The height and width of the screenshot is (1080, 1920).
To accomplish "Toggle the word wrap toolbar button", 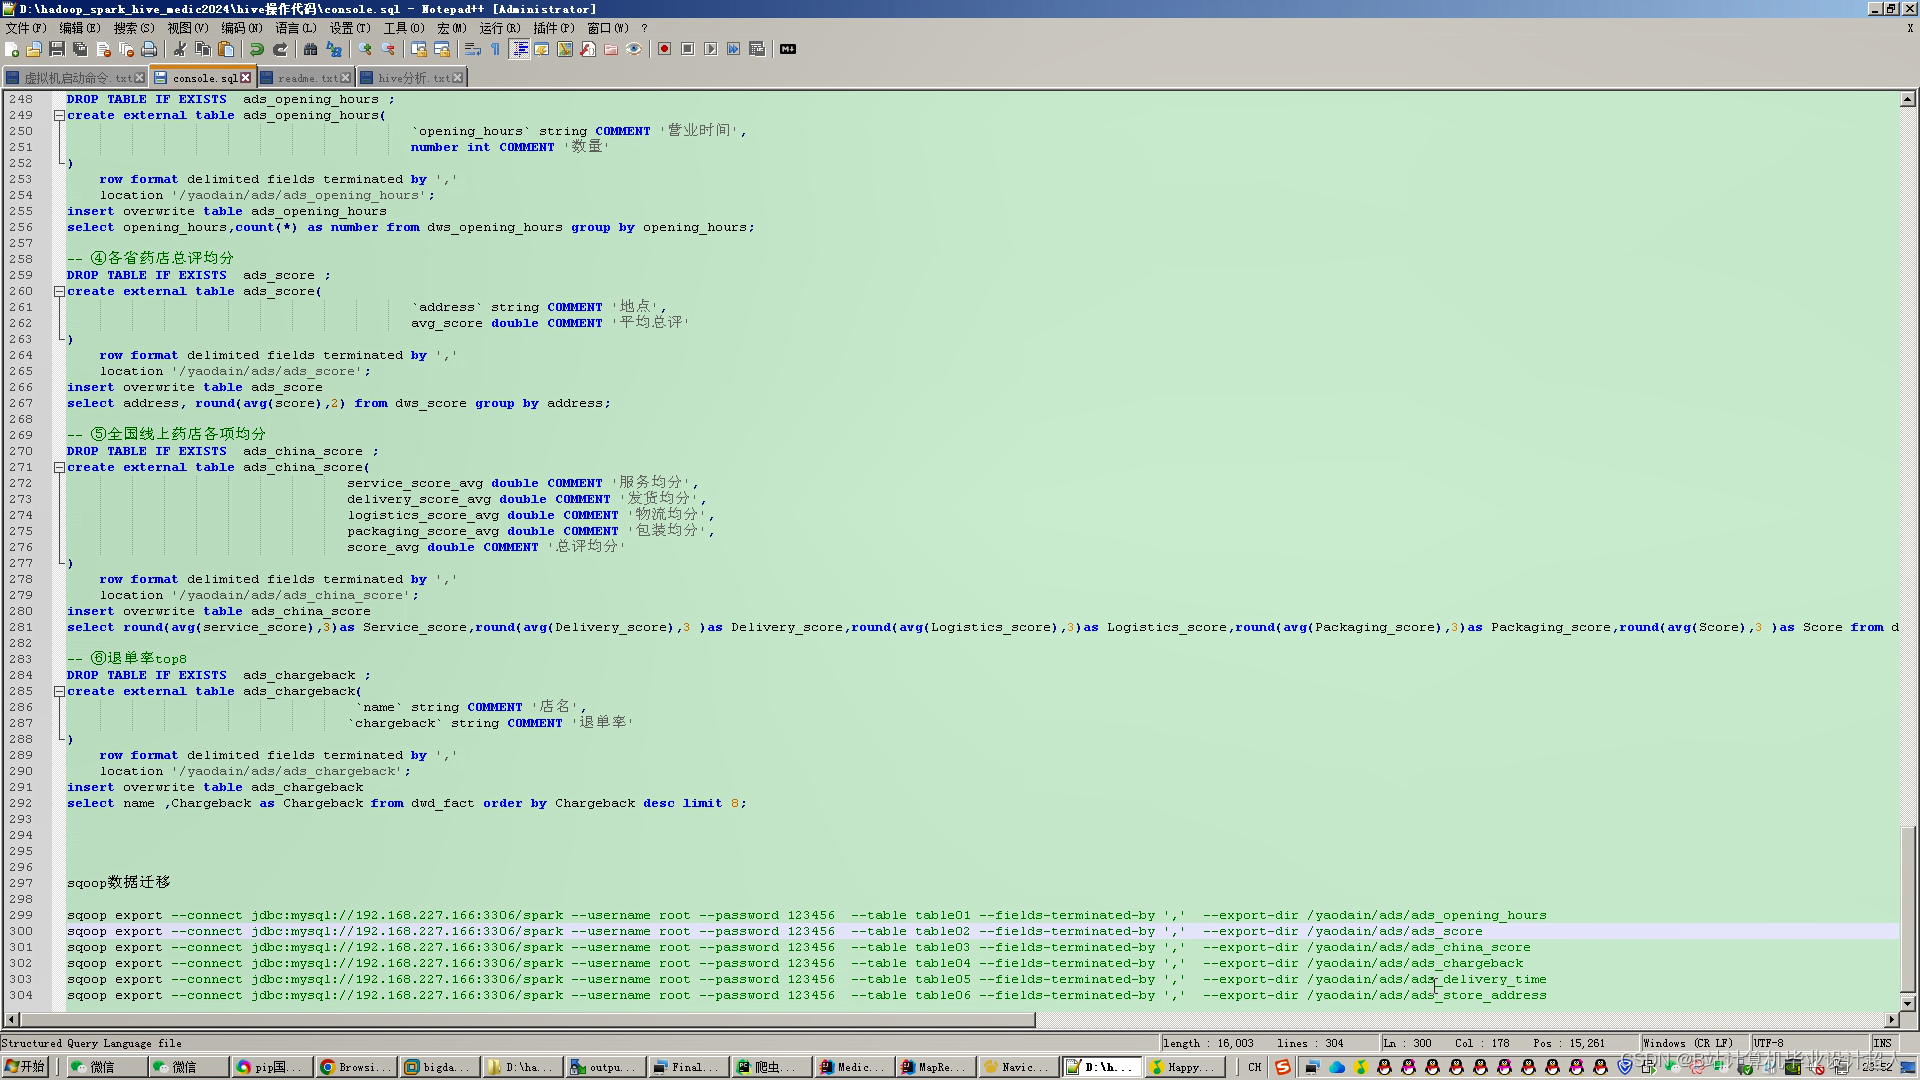I will pyautogui.click(x=472, y=49).
